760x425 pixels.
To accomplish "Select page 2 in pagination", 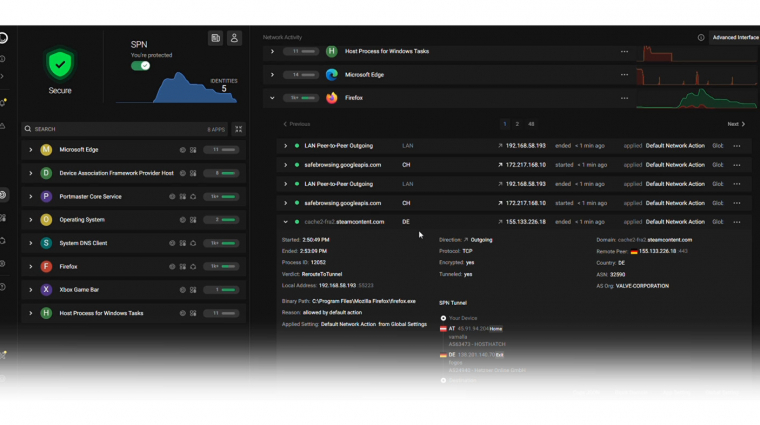I will [517, 124].
